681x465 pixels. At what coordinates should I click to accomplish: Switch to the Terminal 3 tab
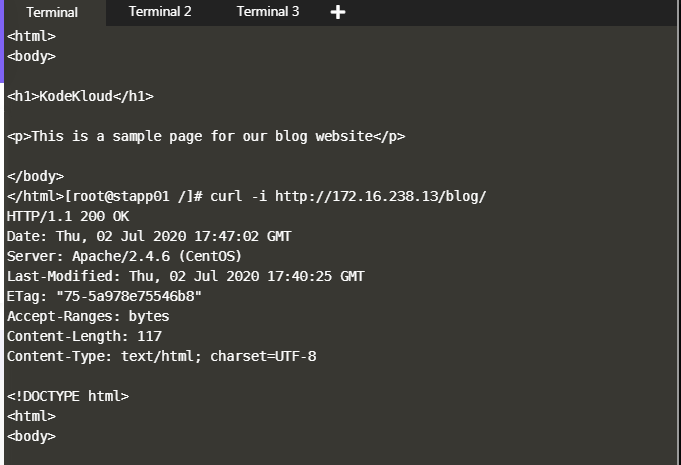point(268,12)
